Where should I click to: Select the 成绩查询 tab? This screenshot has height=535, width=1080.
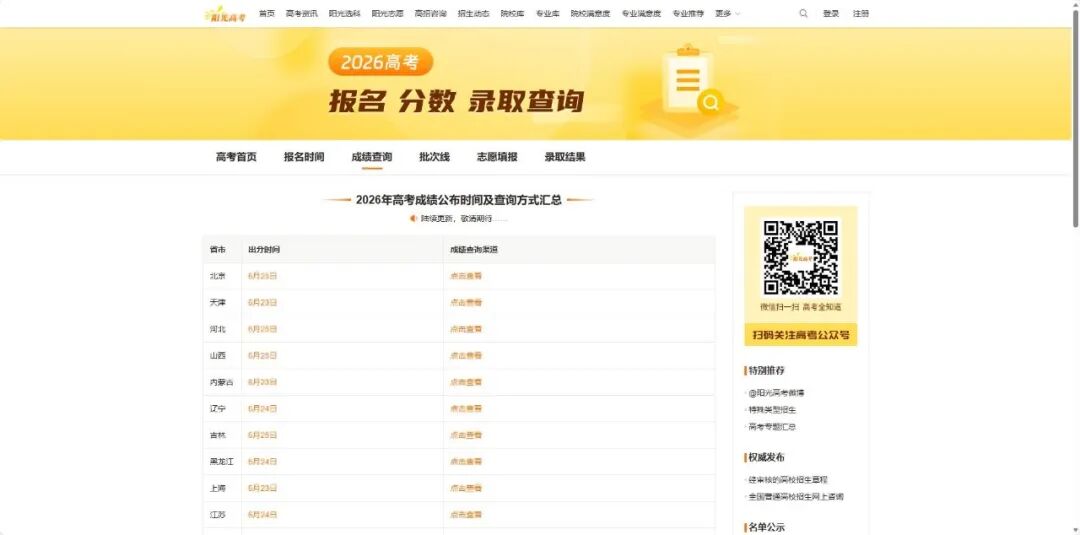(x=372, y=157)
